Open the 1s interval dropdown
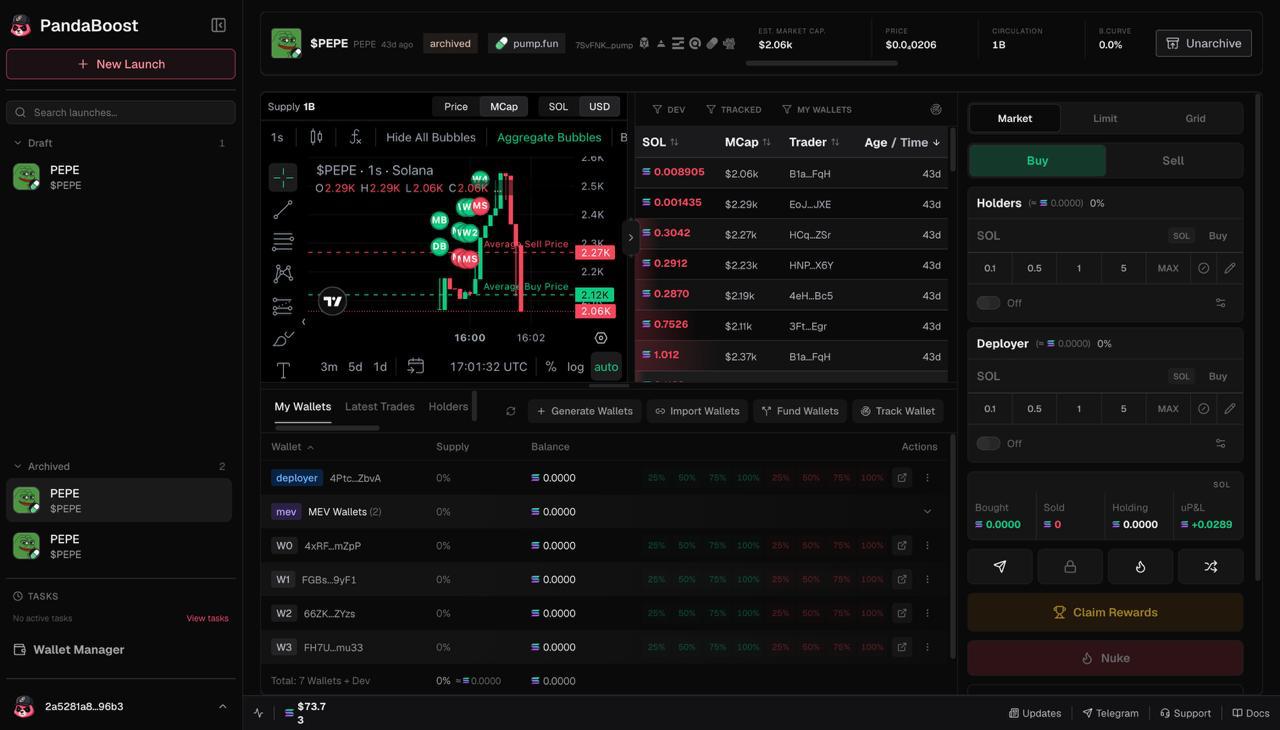The height and width of the screenshot is (730, 1280). tap(277, 137)
